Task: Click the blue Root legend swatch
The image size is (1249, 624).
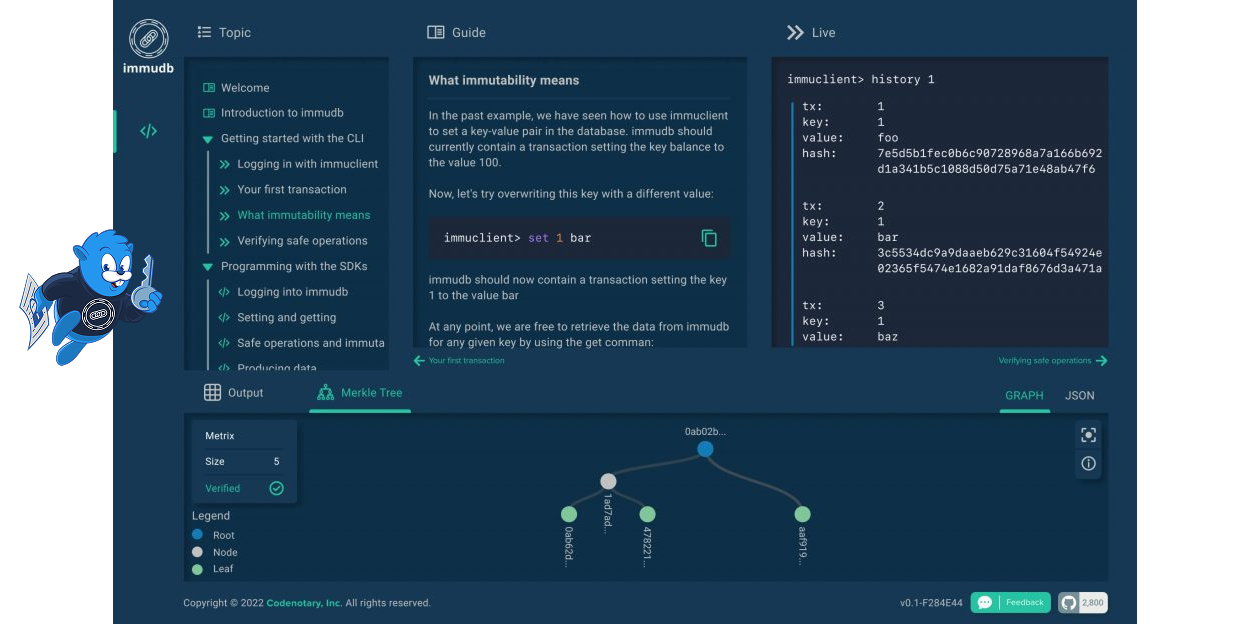Action: (x=197, y=535)
